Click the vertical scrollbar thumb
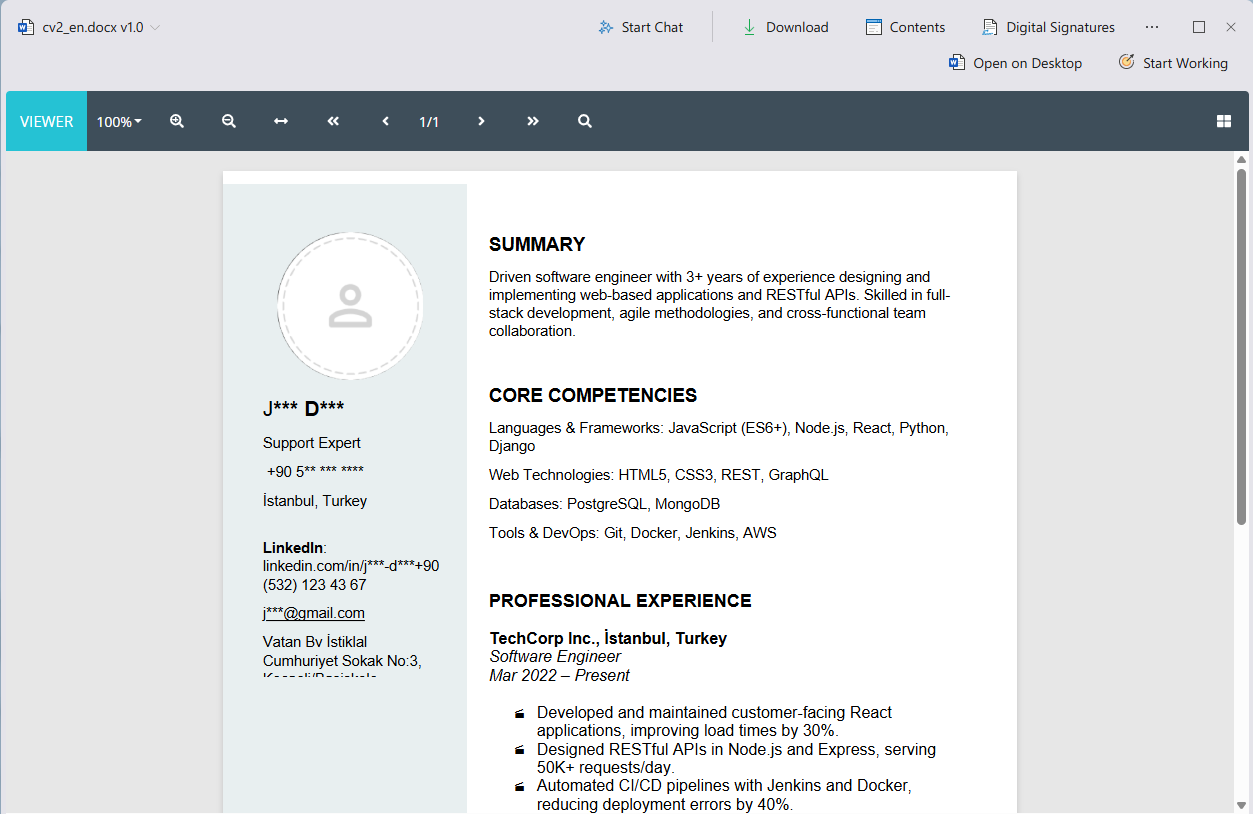Viewport: 1253px width, 814px height. tap(1242, 347)
